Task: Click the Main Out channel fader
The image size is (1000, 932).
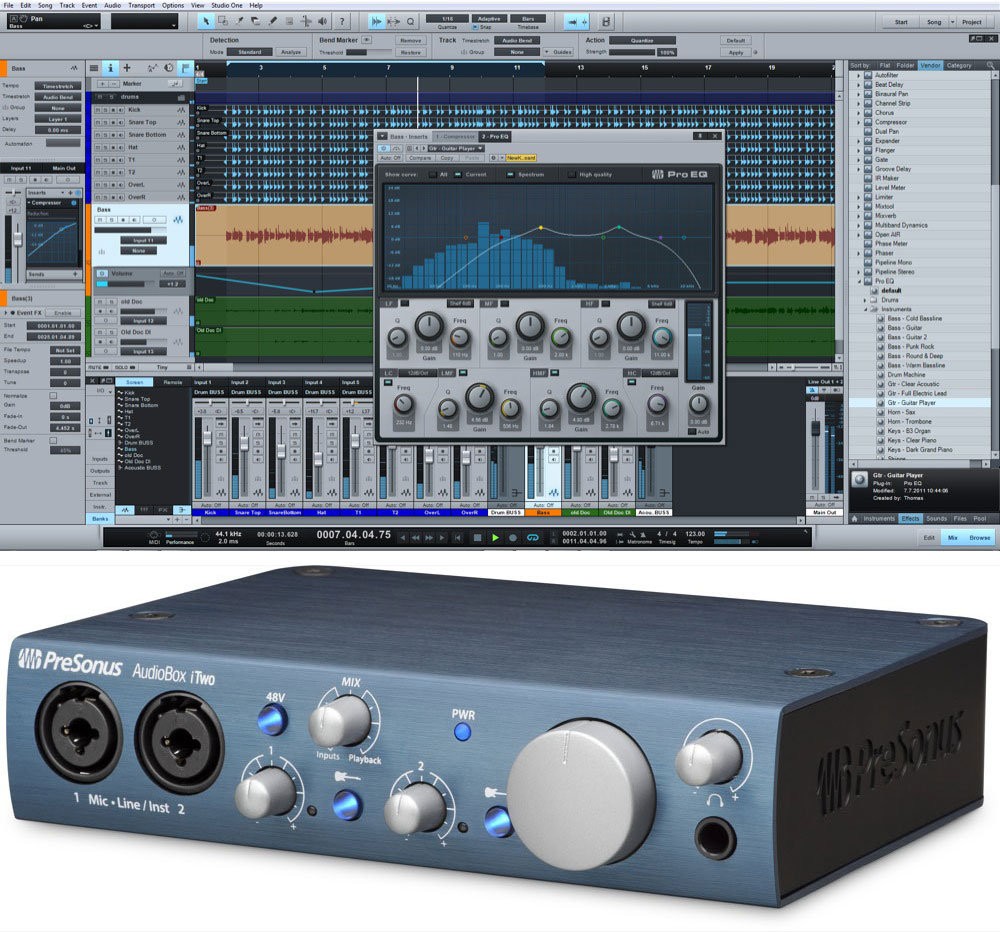Action: coord(815,428)
